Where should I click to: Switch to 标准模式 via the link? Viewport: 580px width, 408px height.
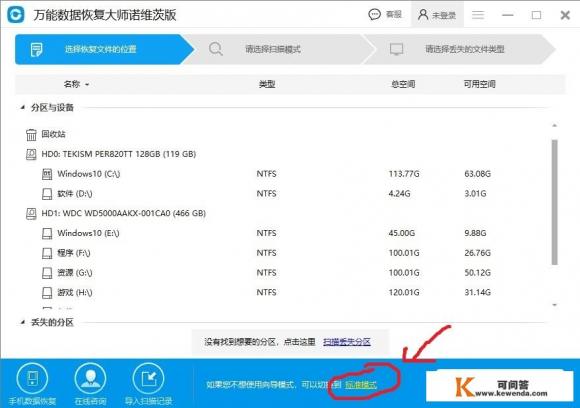coord(361,385)
